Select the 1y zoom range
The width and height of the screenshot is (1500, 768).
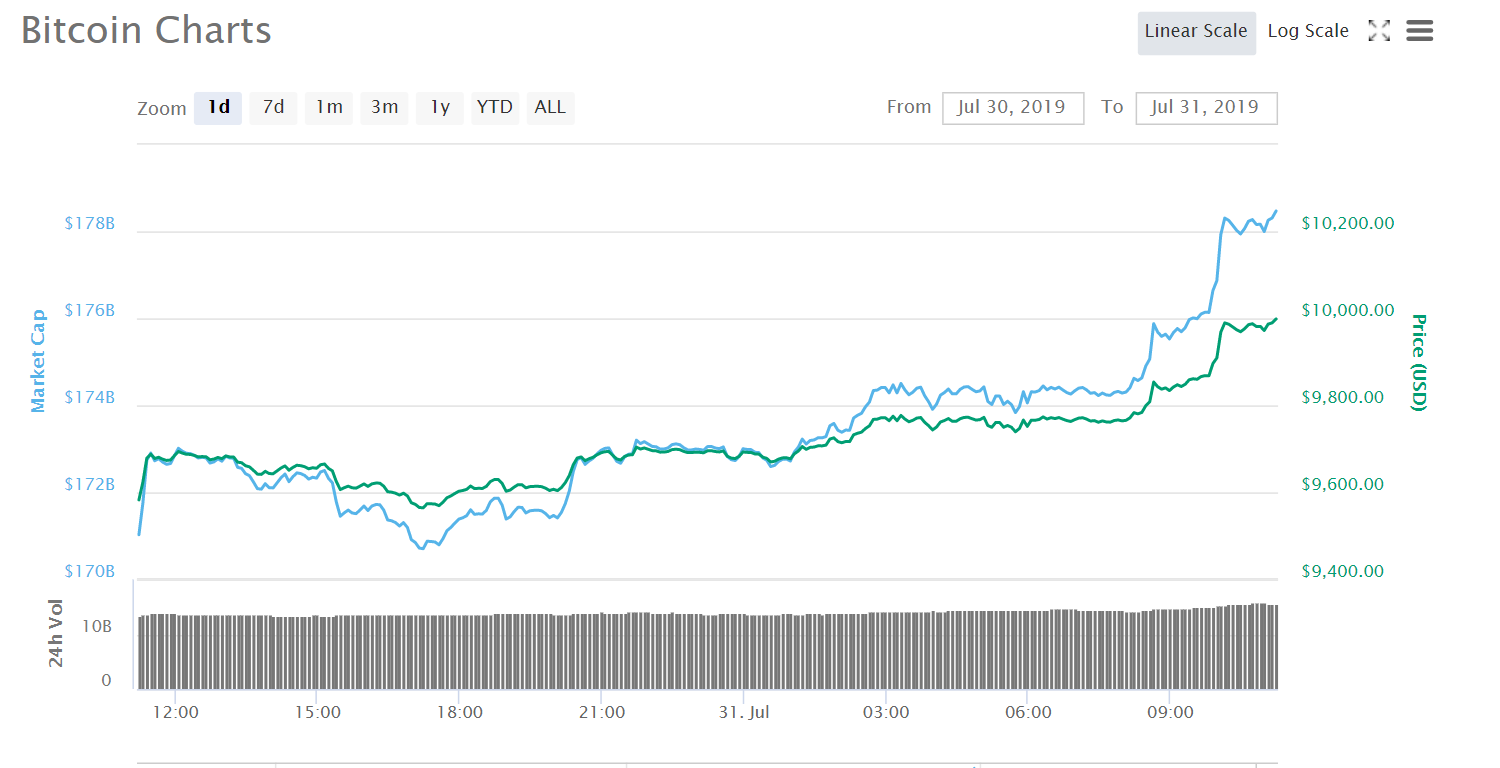pyautogui.click(x=440, y=107)
